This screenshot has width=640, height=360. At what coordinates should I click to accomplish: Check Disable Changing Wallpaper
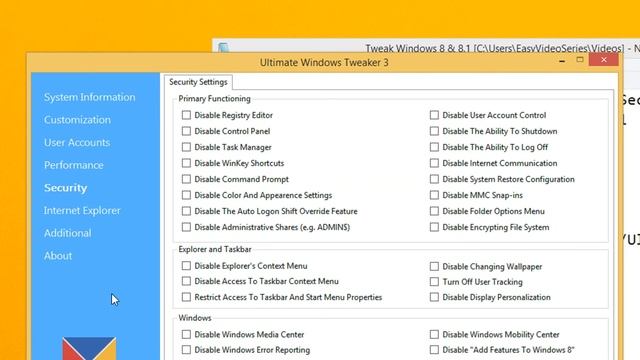pos(434,267)
